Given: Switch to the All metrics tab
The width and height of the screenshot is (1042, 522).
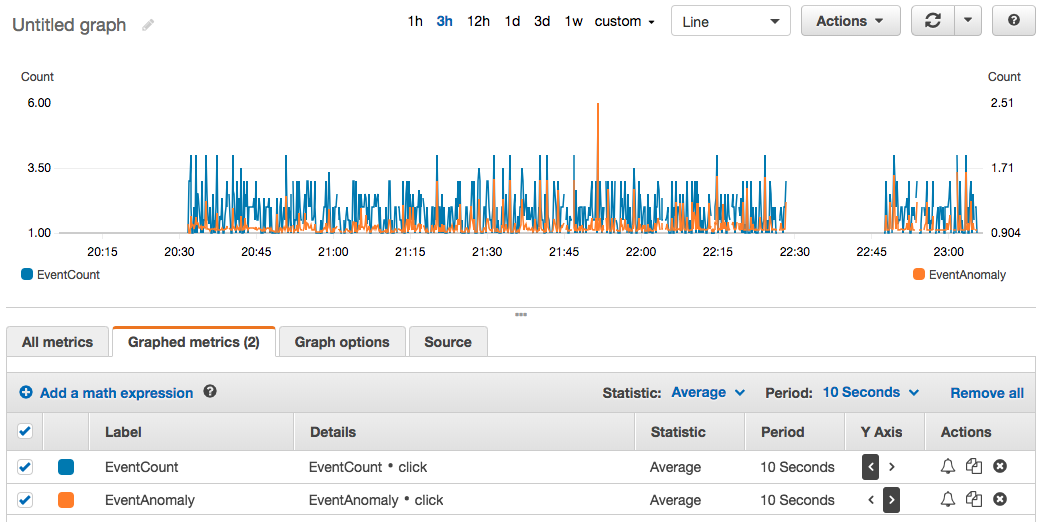Looking at the screenshot, I should [x=58, y=342].
